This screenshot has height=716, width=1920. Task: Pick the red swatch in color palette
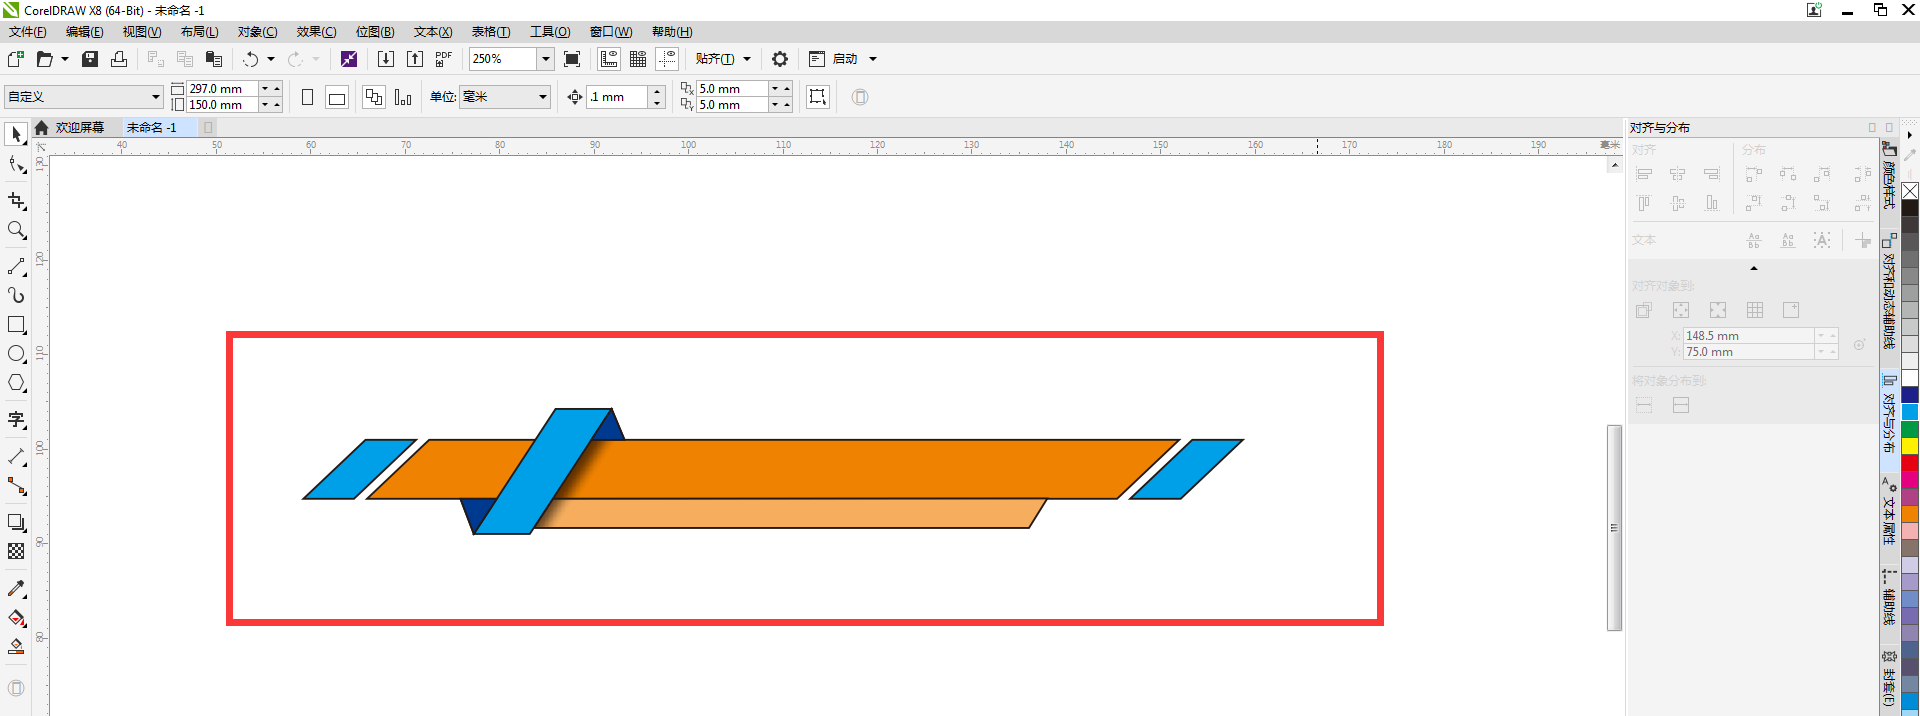1910,463
